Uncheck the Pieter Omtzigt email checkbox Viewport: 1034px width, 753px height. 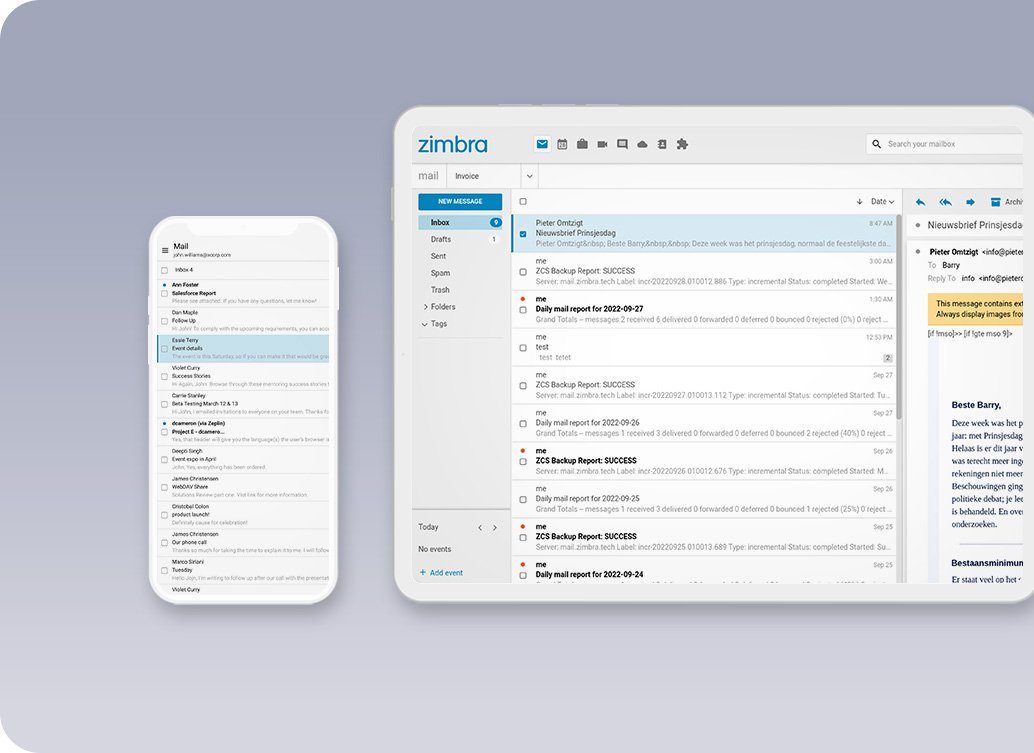523,234
